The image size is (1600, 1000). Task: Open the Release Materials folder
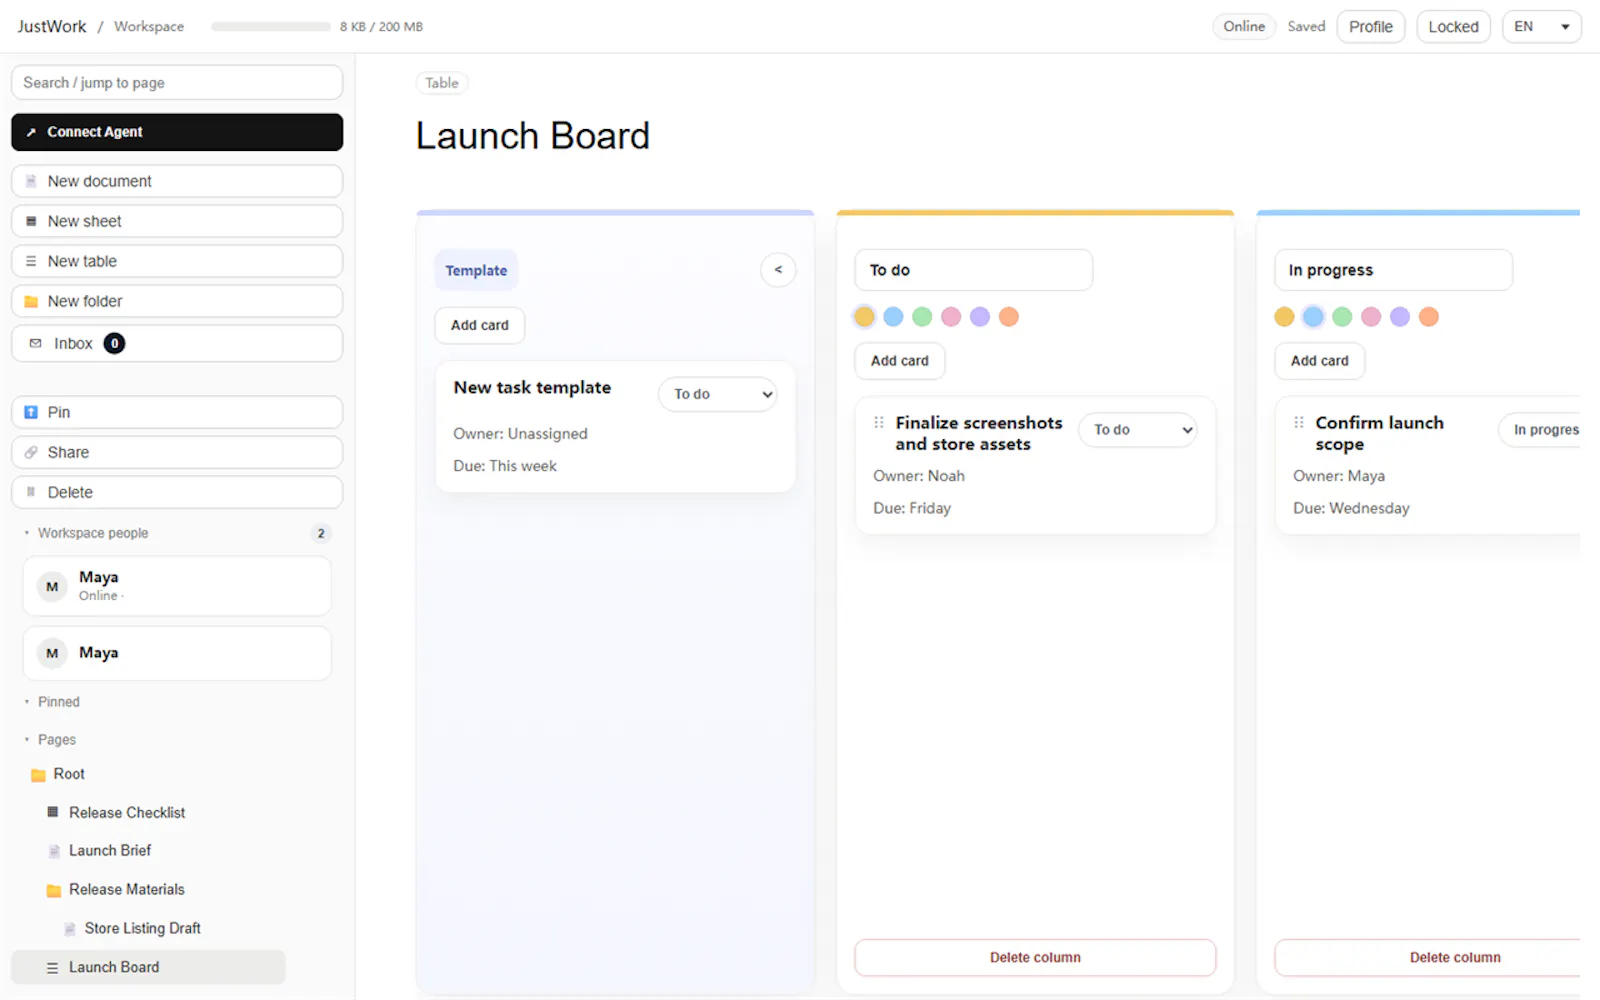127,890
